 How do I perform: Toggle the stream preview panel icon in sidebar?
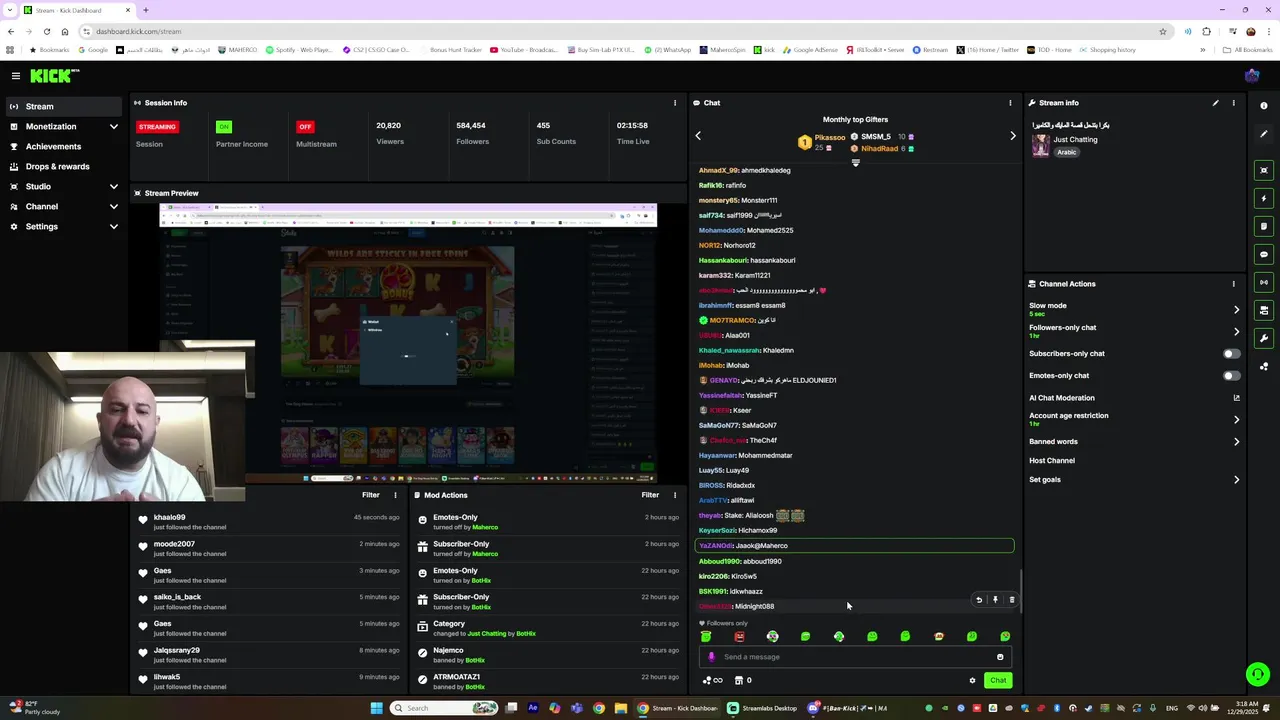click(1264, 170)
